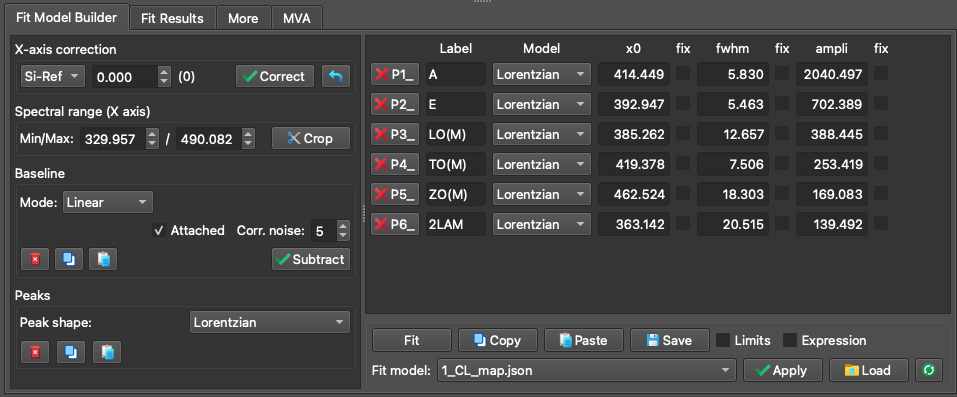This screenshot has width=957, height=397.
Task: Click the Max spectral range field 490.082
Action: 209,139
